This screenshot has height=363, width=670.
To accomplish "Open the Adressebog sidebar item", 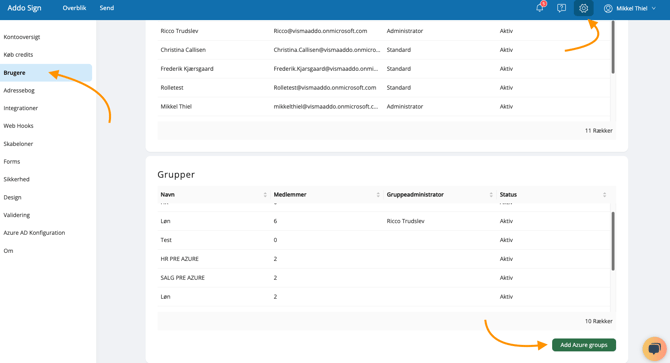I will [19, 91].
